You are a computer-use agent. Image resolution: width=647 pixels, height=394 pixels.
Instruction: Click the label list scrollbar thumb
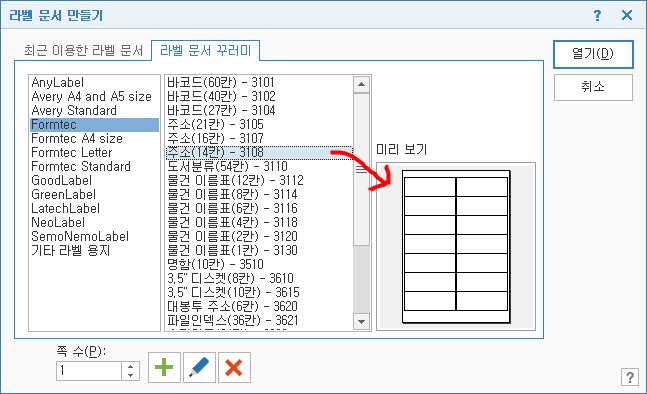[361, 170]
